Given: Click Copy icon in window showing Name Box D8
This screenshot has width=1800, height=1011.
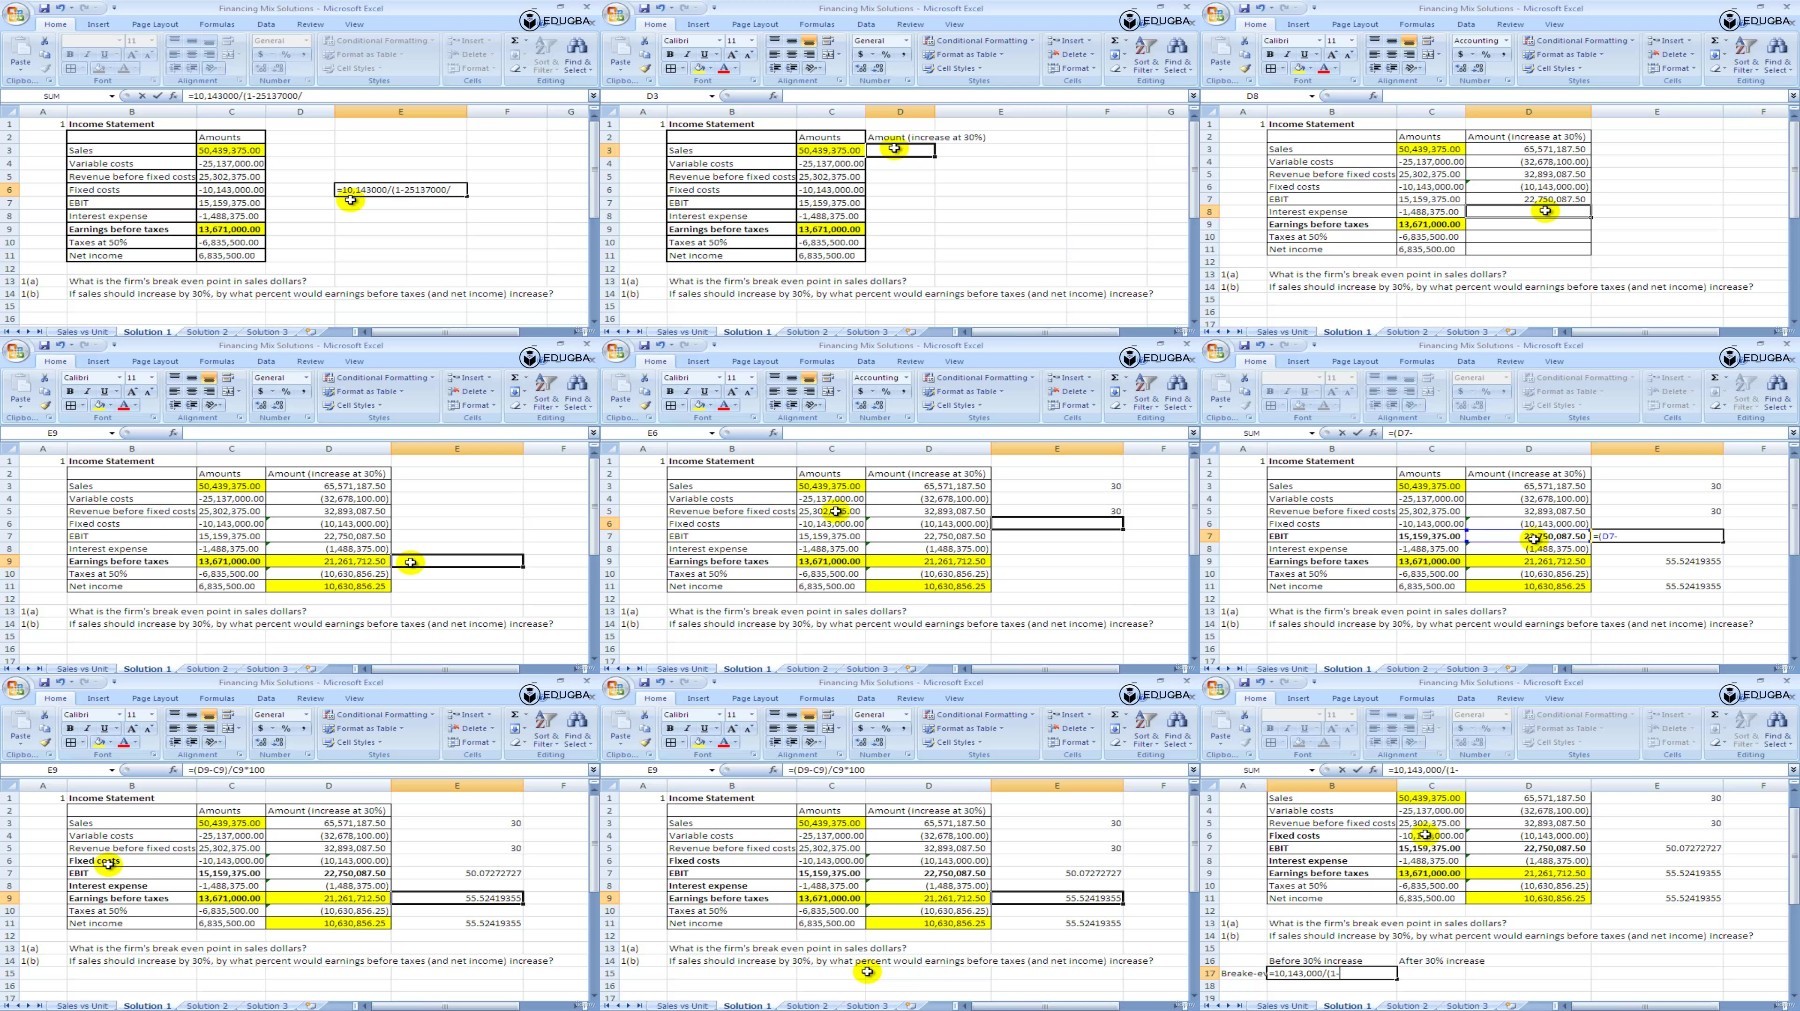Looking at the screenshot, I should click(1244, 55).
